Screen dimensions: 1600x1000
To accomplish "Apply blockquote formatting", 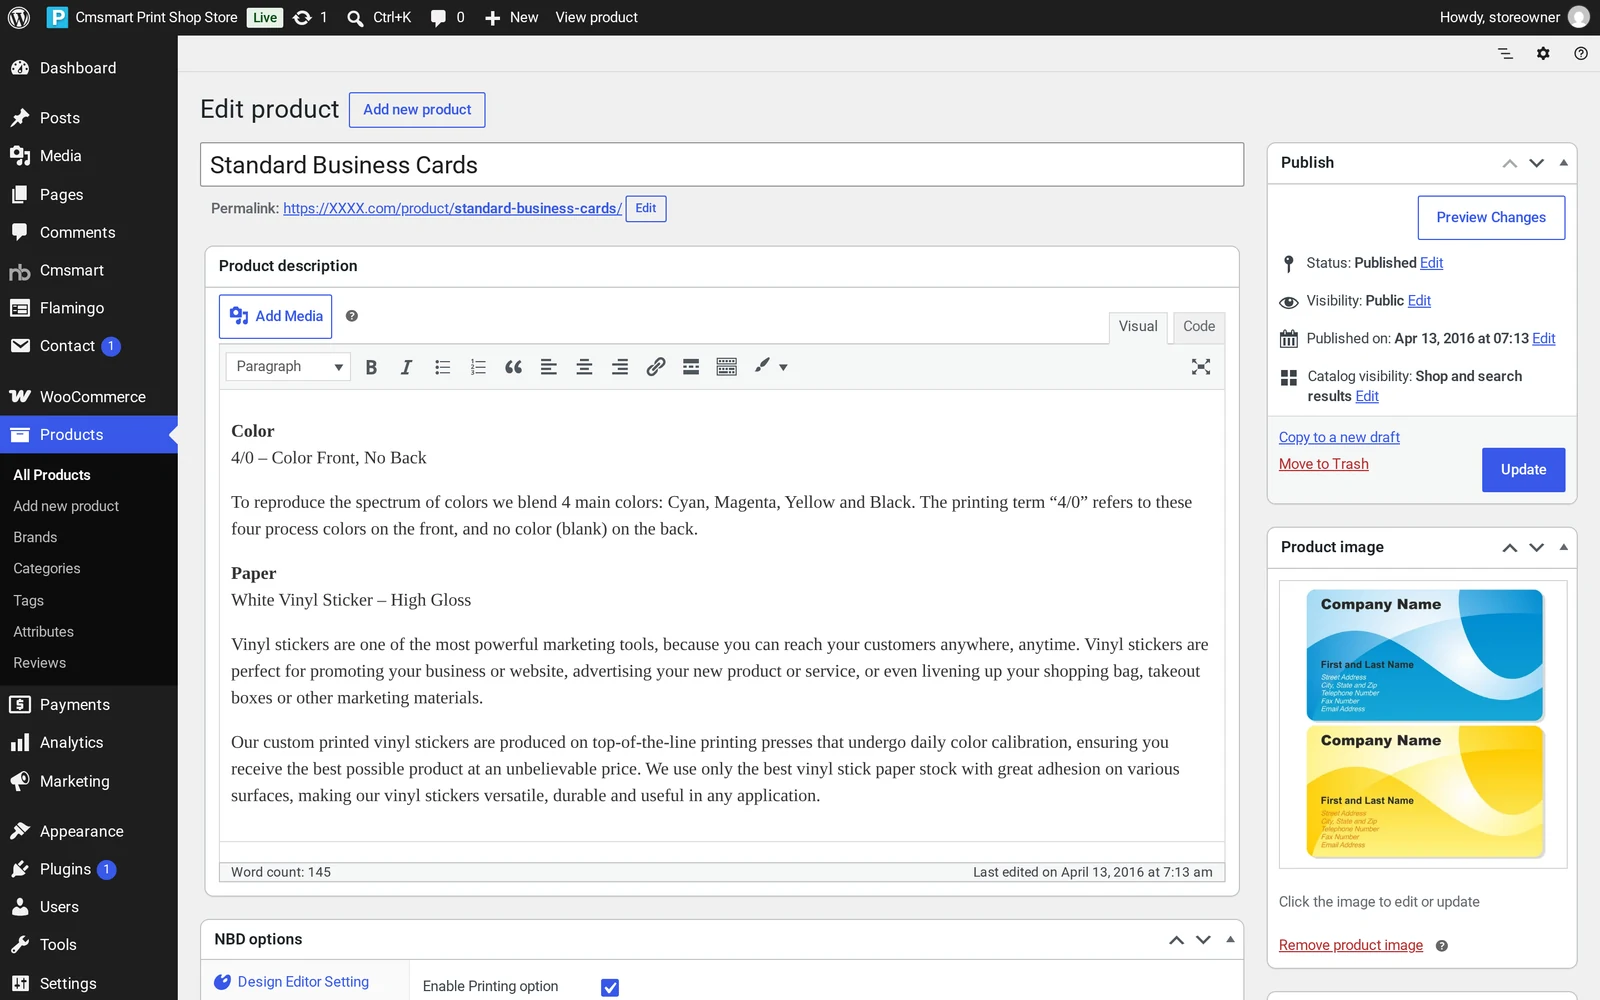I will [513, 367].
